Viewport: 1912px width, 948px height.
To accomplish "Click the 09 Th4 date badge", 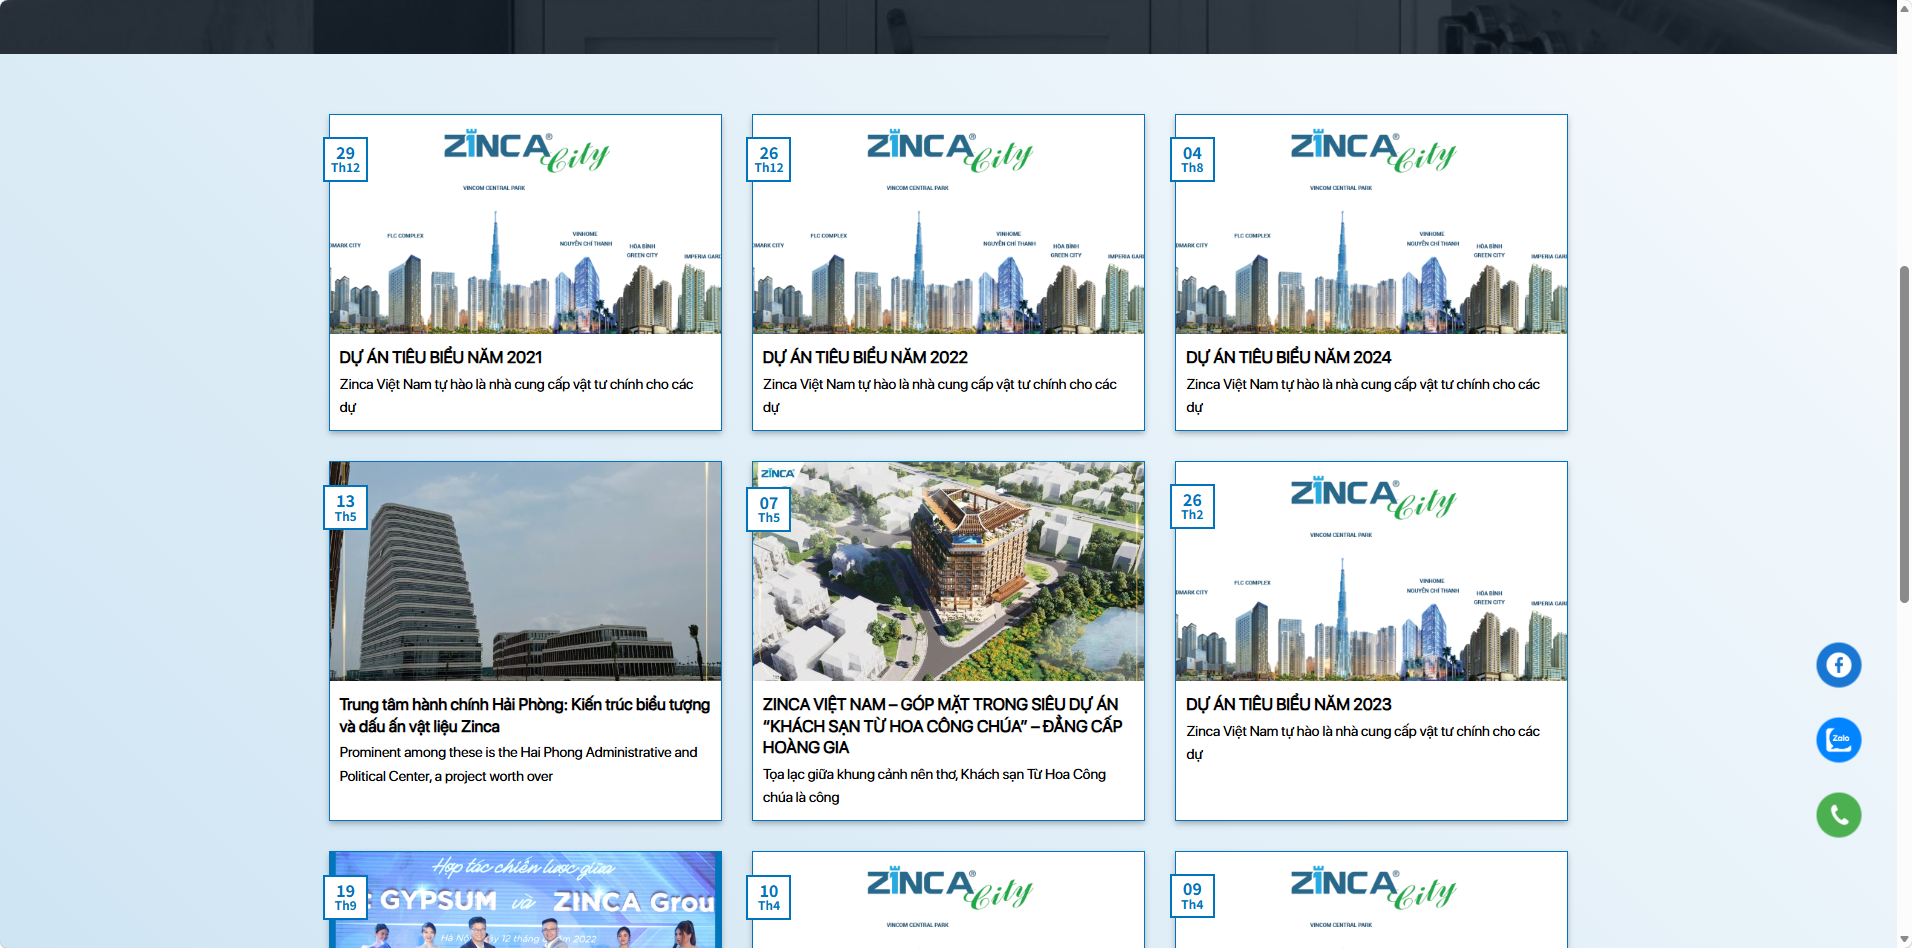I will point(1192,896).
